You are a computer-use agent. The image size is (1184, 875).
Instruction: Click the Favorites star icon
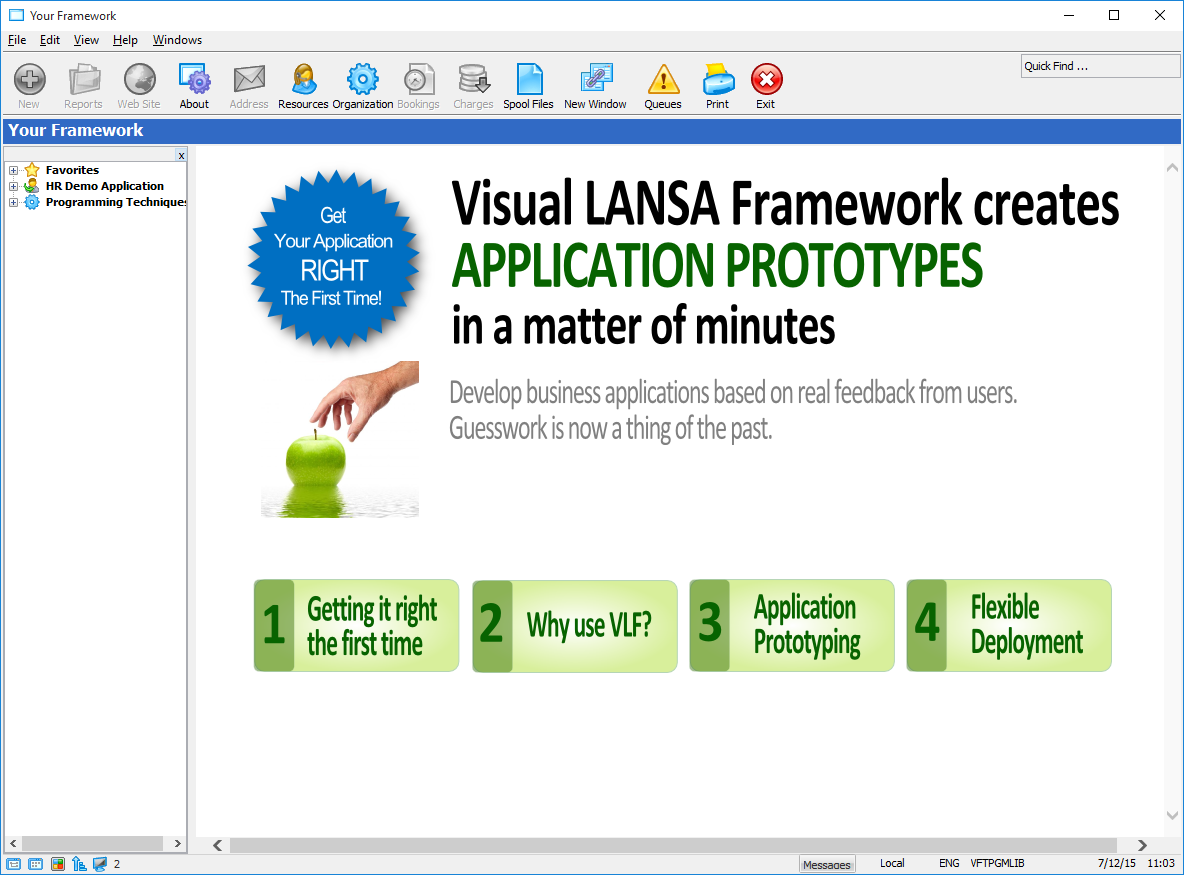(32, 170)
